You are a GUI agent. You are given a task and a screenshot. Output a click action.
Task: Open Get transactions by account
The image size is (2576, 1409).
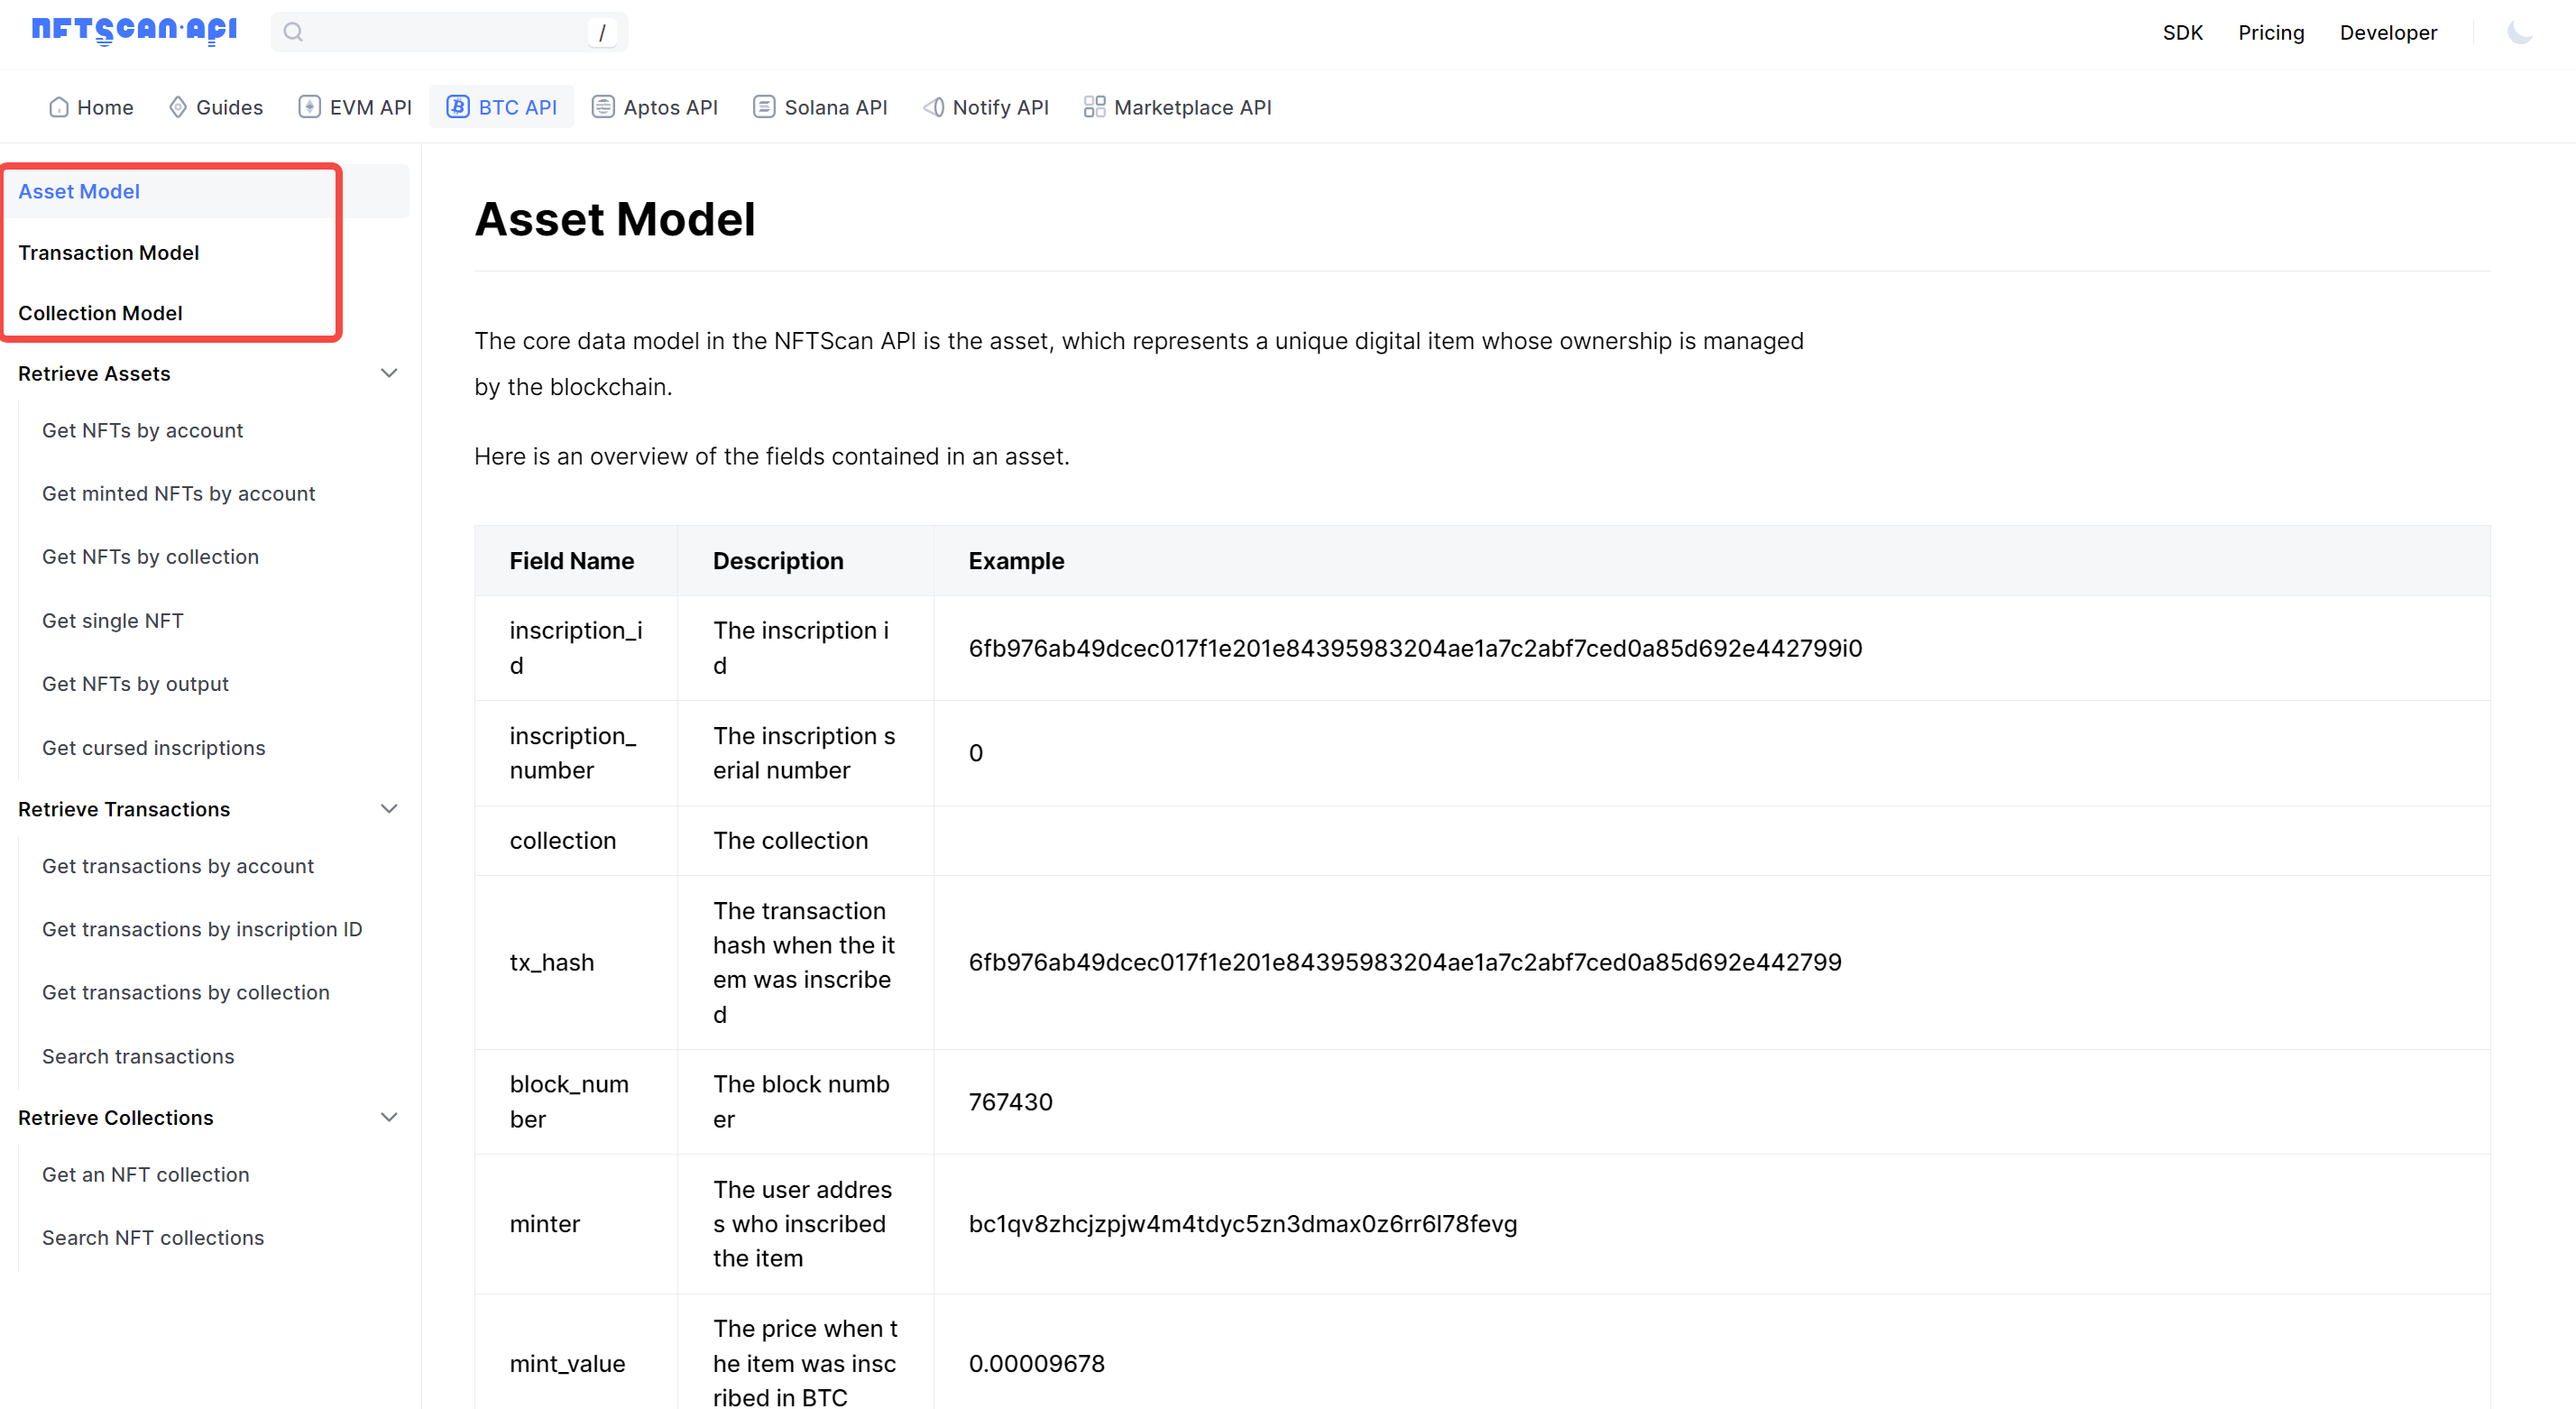point(177,865)
